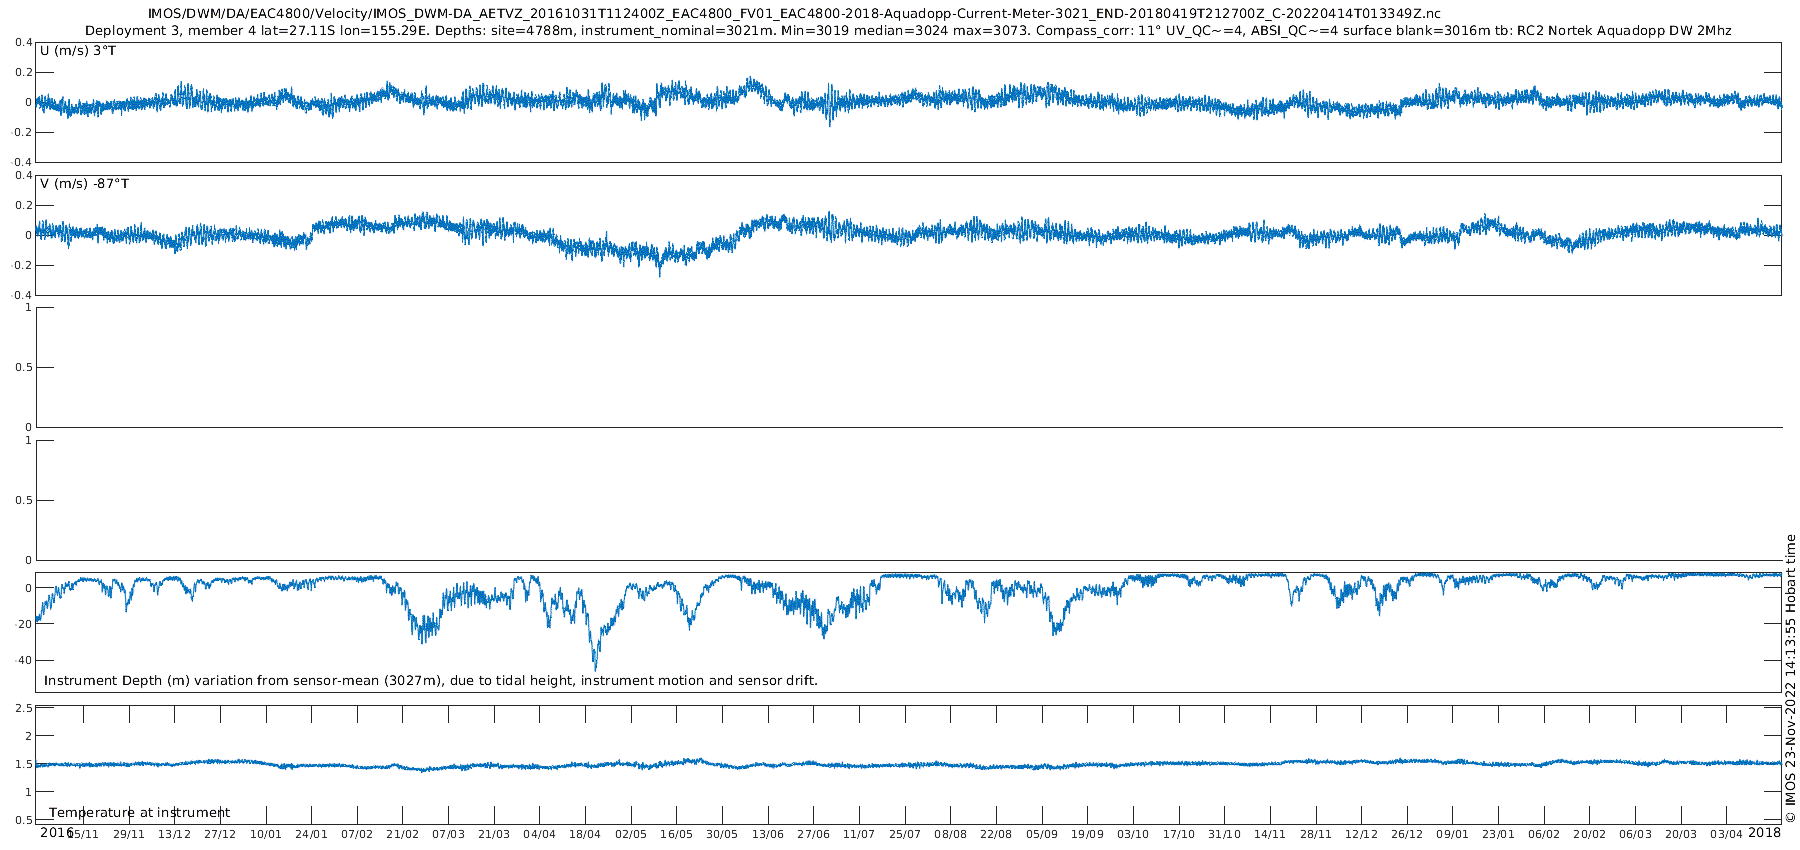Click the 'Deployment 3, member 4' metadata line
The image size is (1800, 850).
[908, 31]
